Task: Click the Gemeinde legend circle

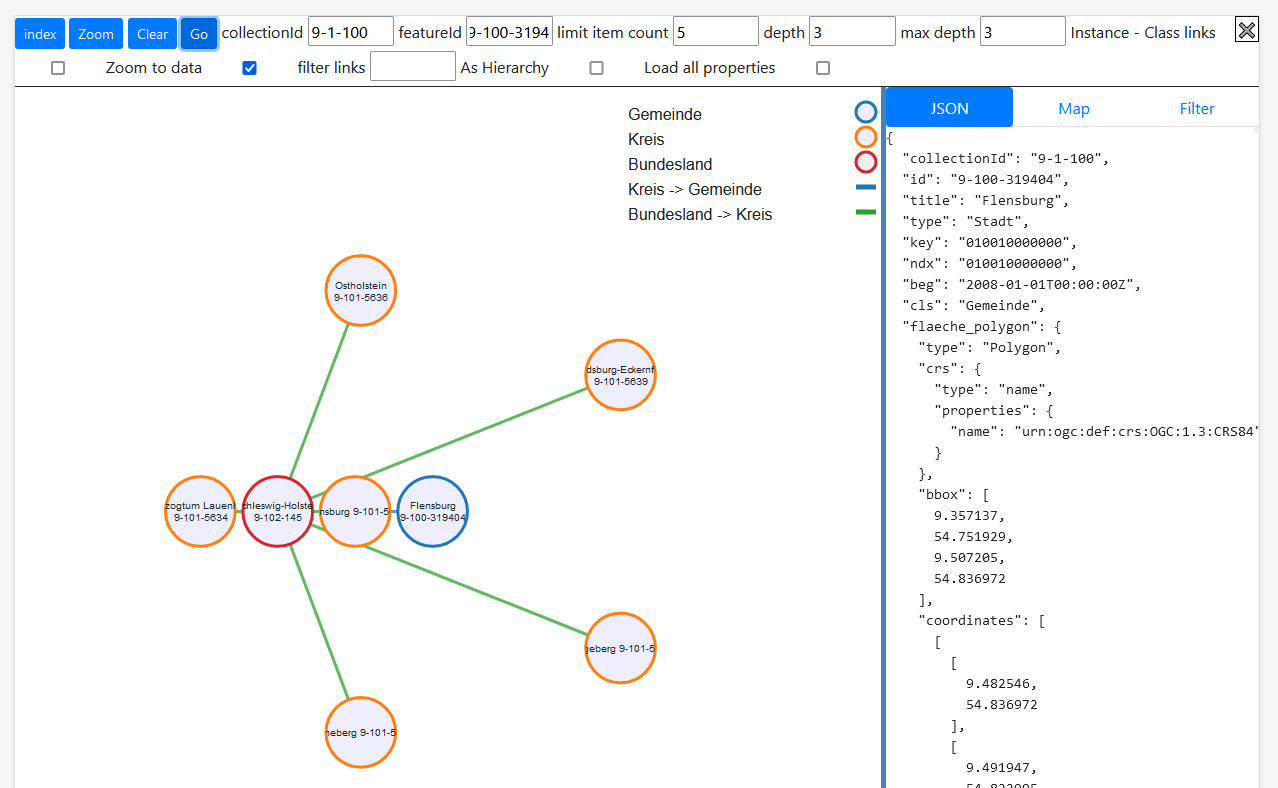Action: [x=866, y=112]
